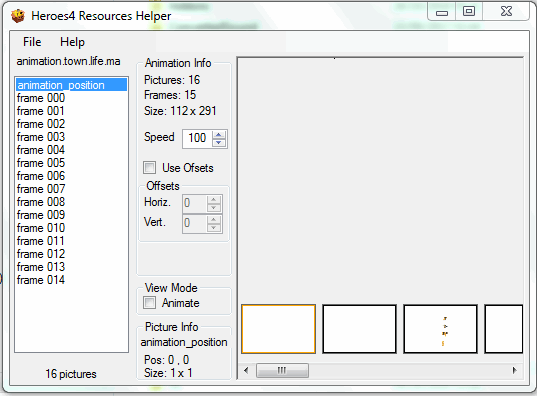Open the Help menu
This screenshot has height=396, width=537.
coord(72,42)
